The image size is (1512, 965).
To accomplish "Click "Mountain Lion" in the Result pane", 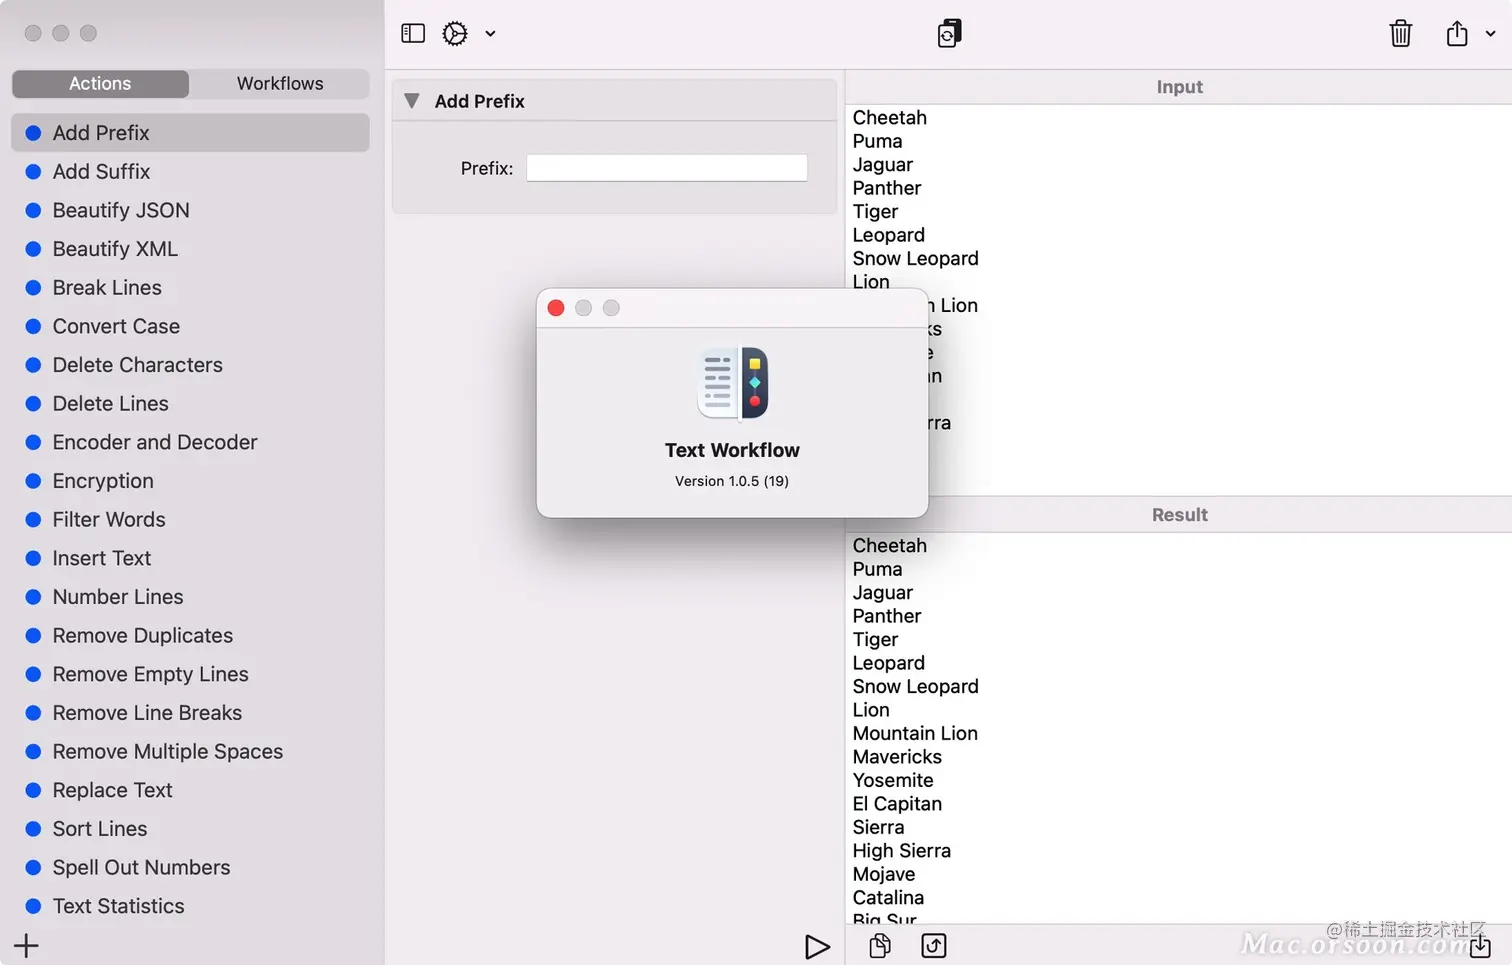I will [915, 734].
